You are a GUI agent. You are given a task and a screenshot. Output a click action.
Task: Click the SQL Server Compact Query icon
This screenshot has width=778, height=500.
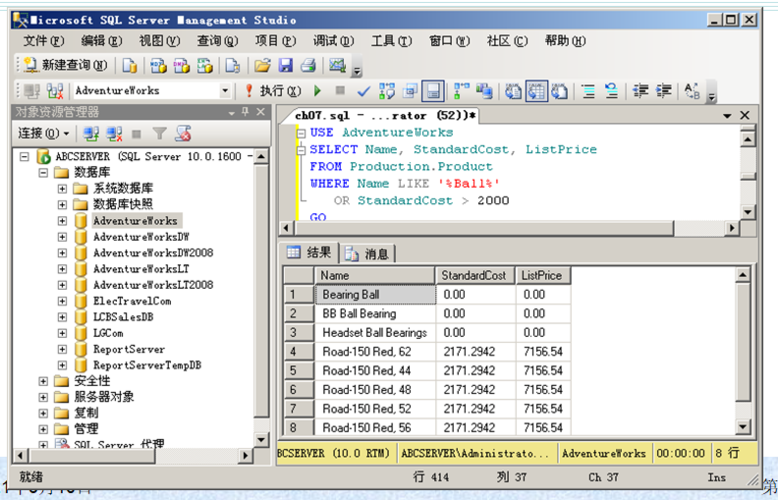click(232, 65)
